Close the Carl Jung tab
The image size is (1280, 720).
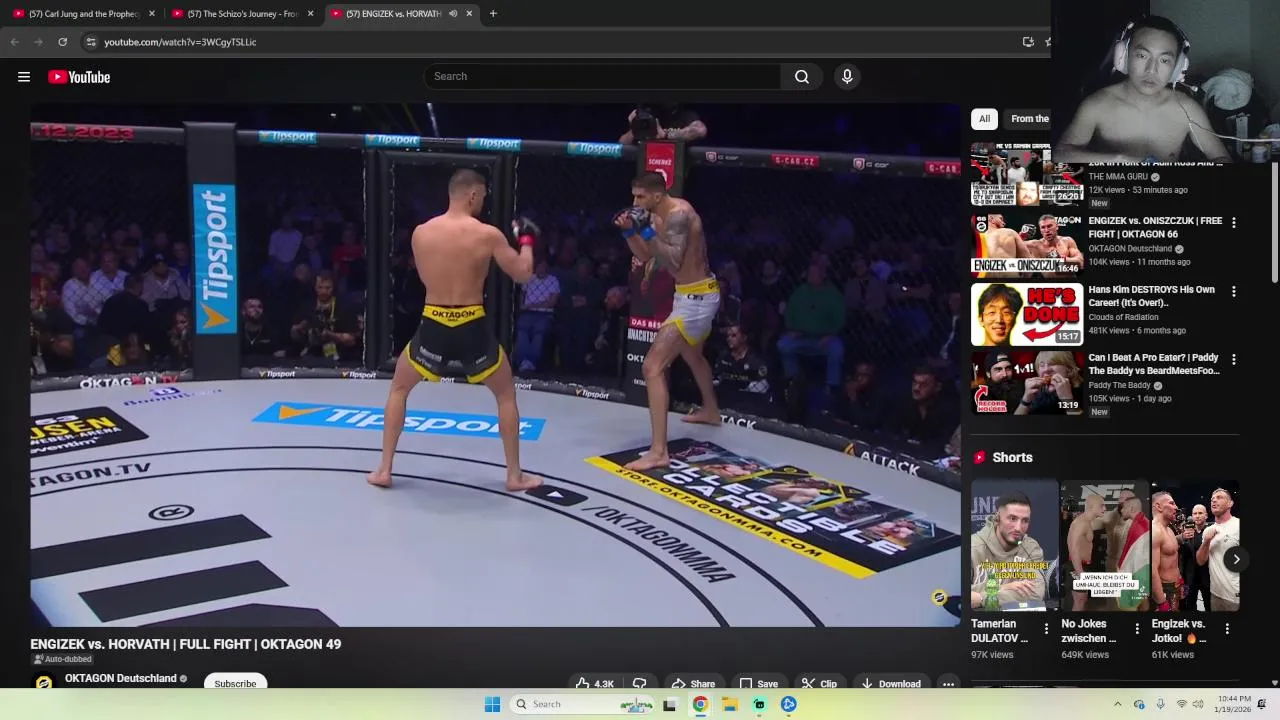152,14
